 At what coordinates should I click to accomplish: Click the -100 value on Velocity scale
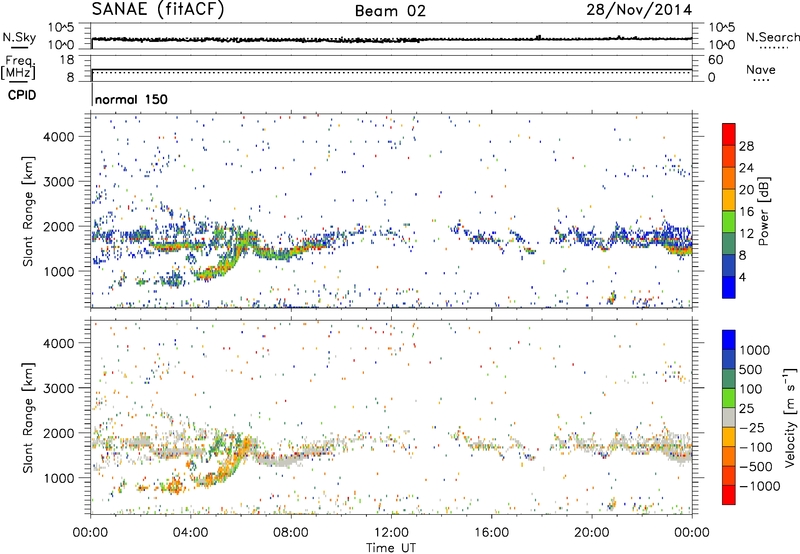755,447
